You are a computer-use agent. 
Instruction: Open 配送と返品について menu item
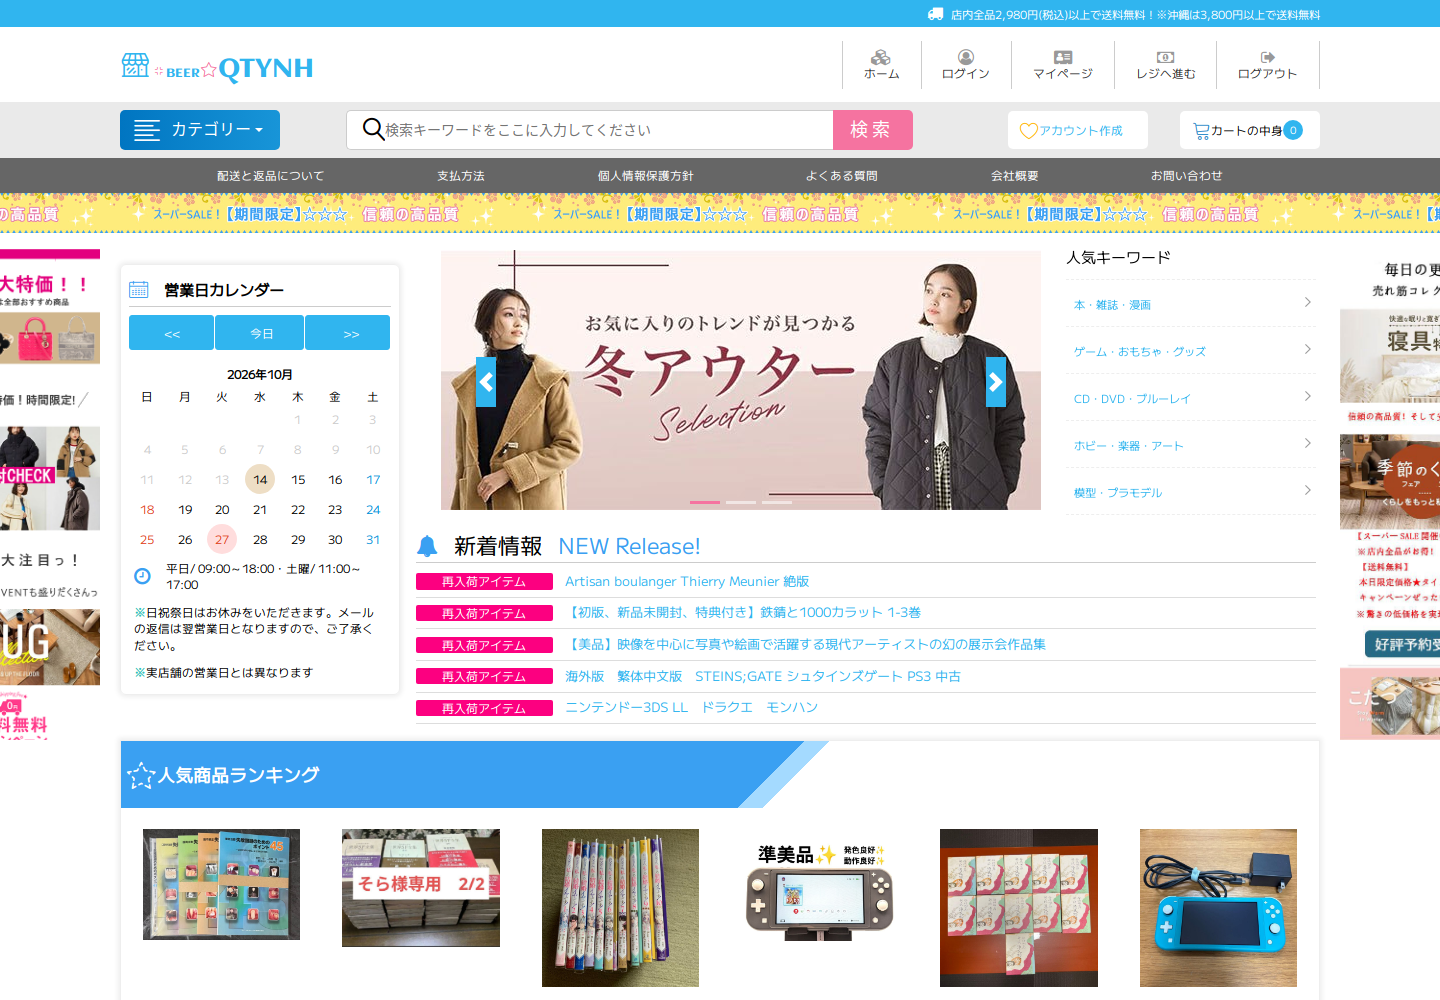[x=271, y=176]
